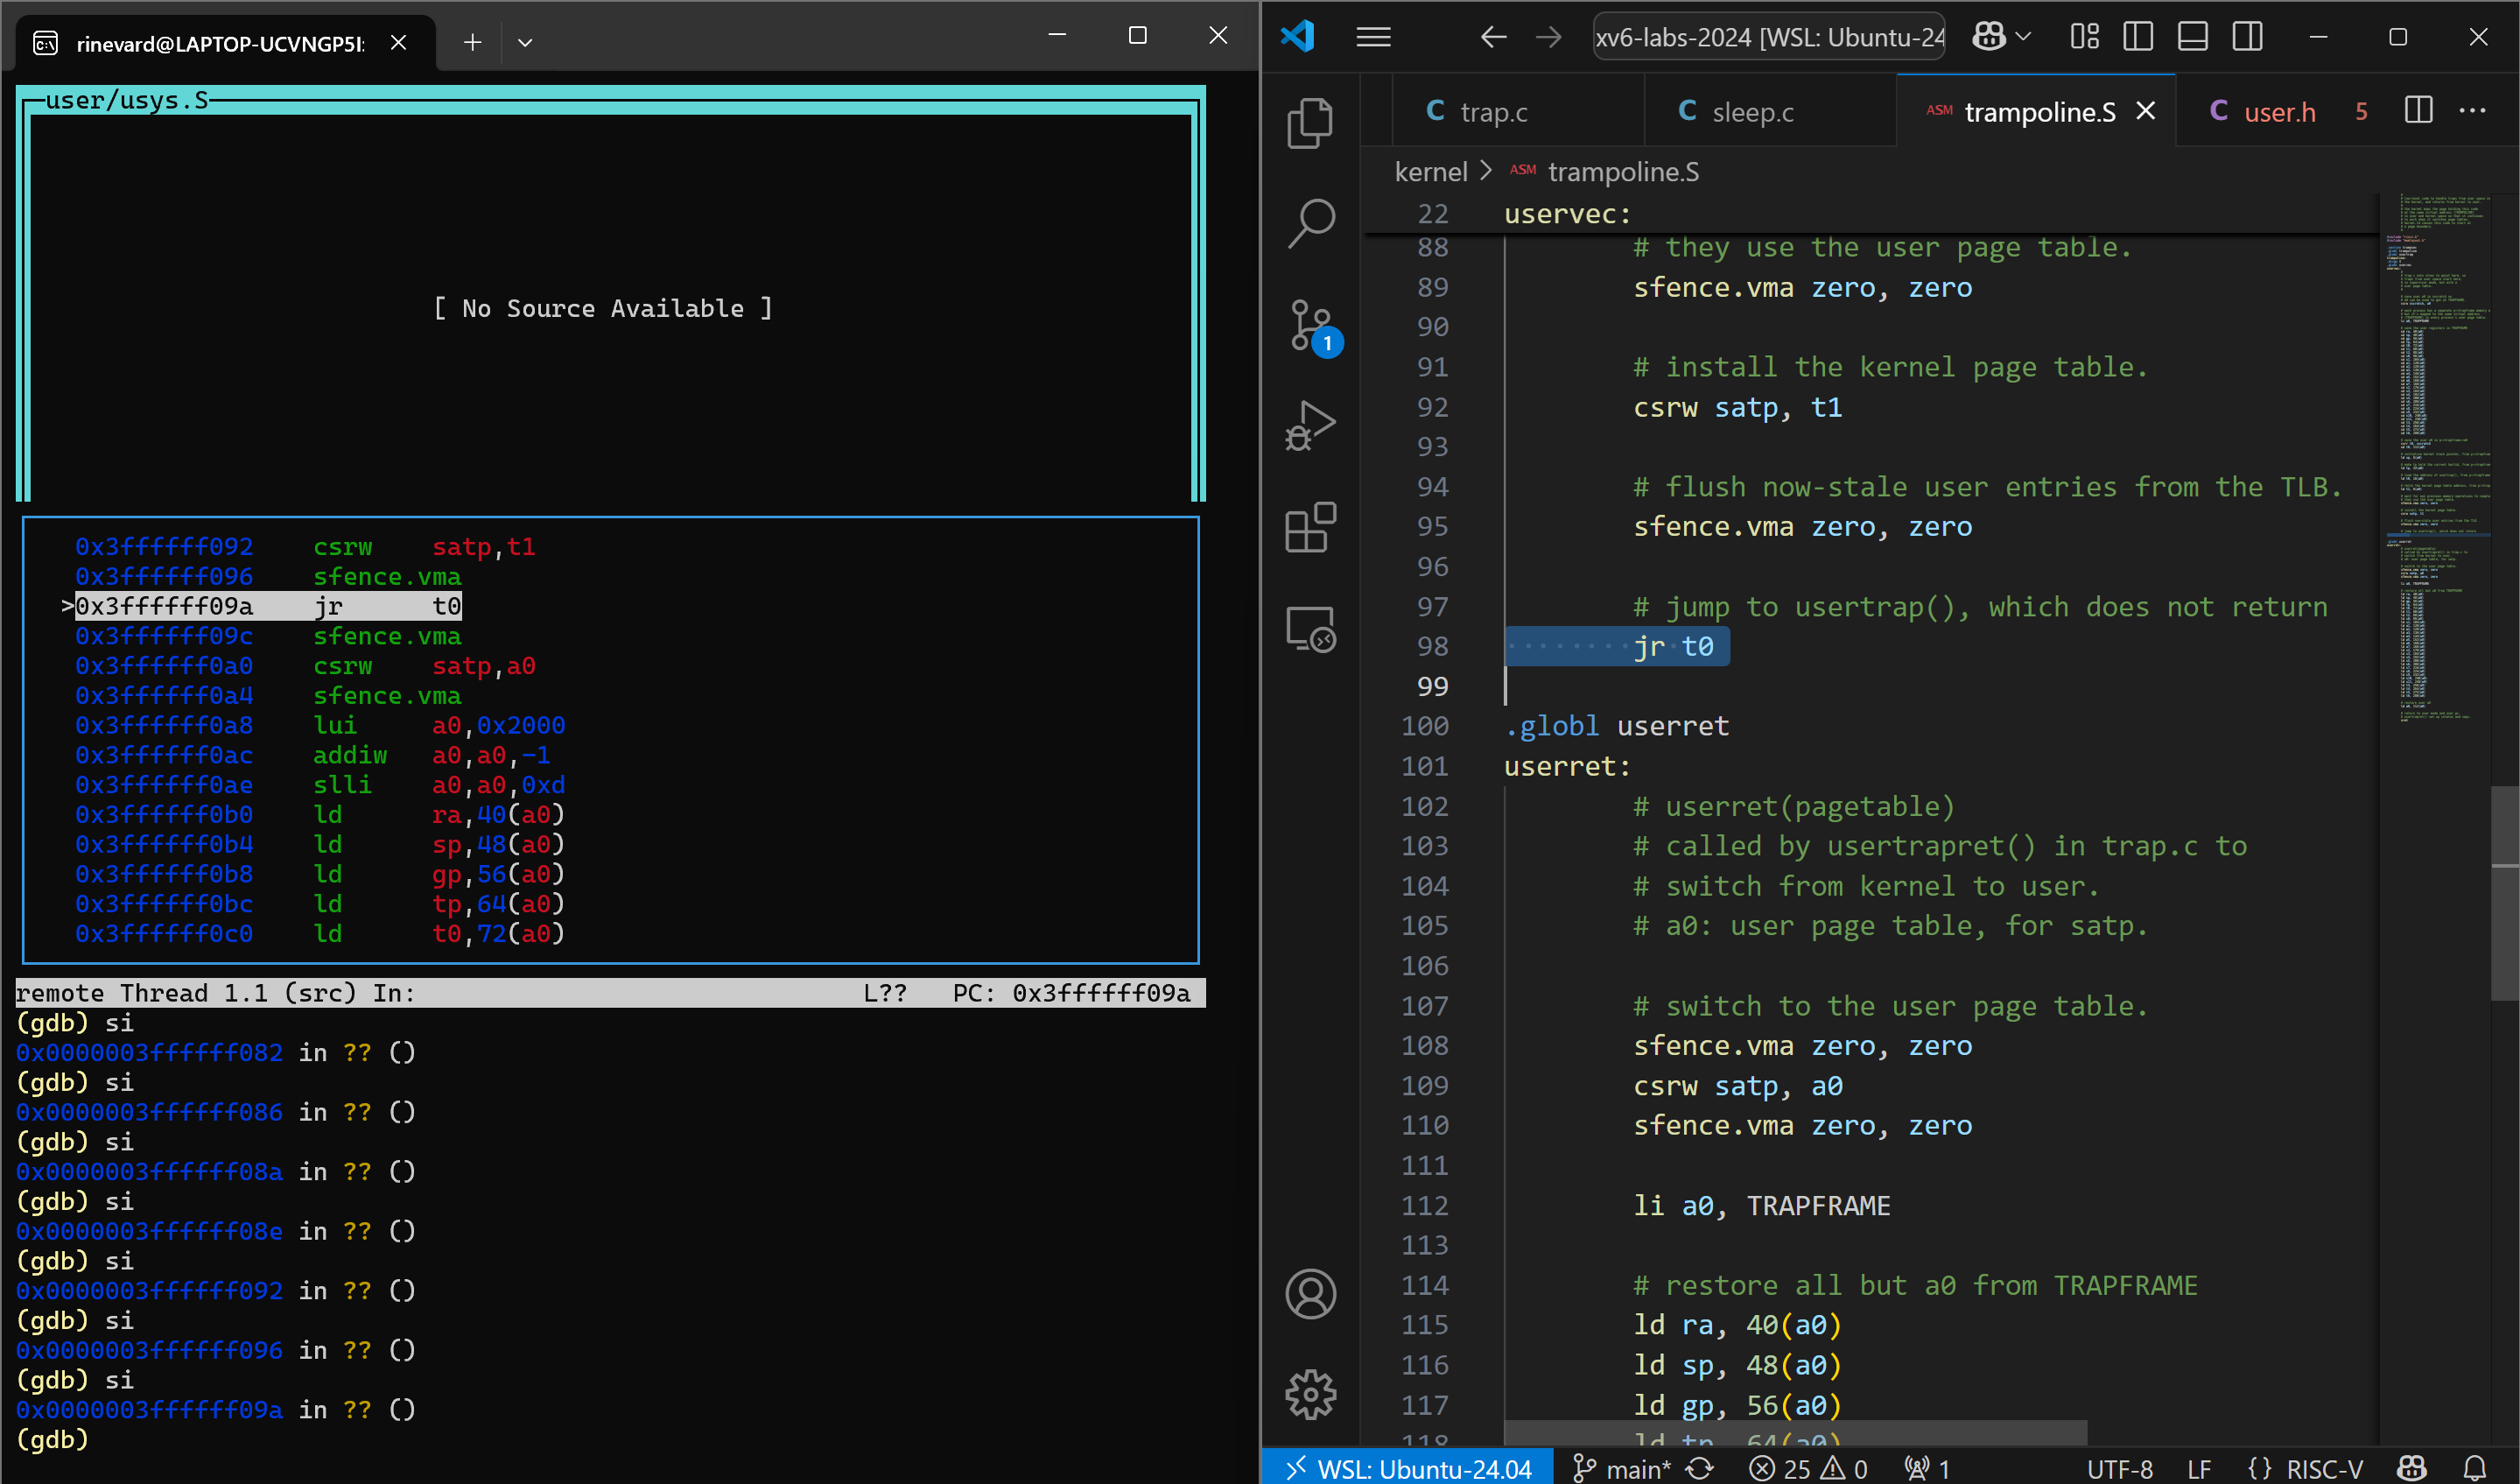Open terminal new-tab dropdown arrow
Screen dimensions: 2520x1484
click(525, 42)
